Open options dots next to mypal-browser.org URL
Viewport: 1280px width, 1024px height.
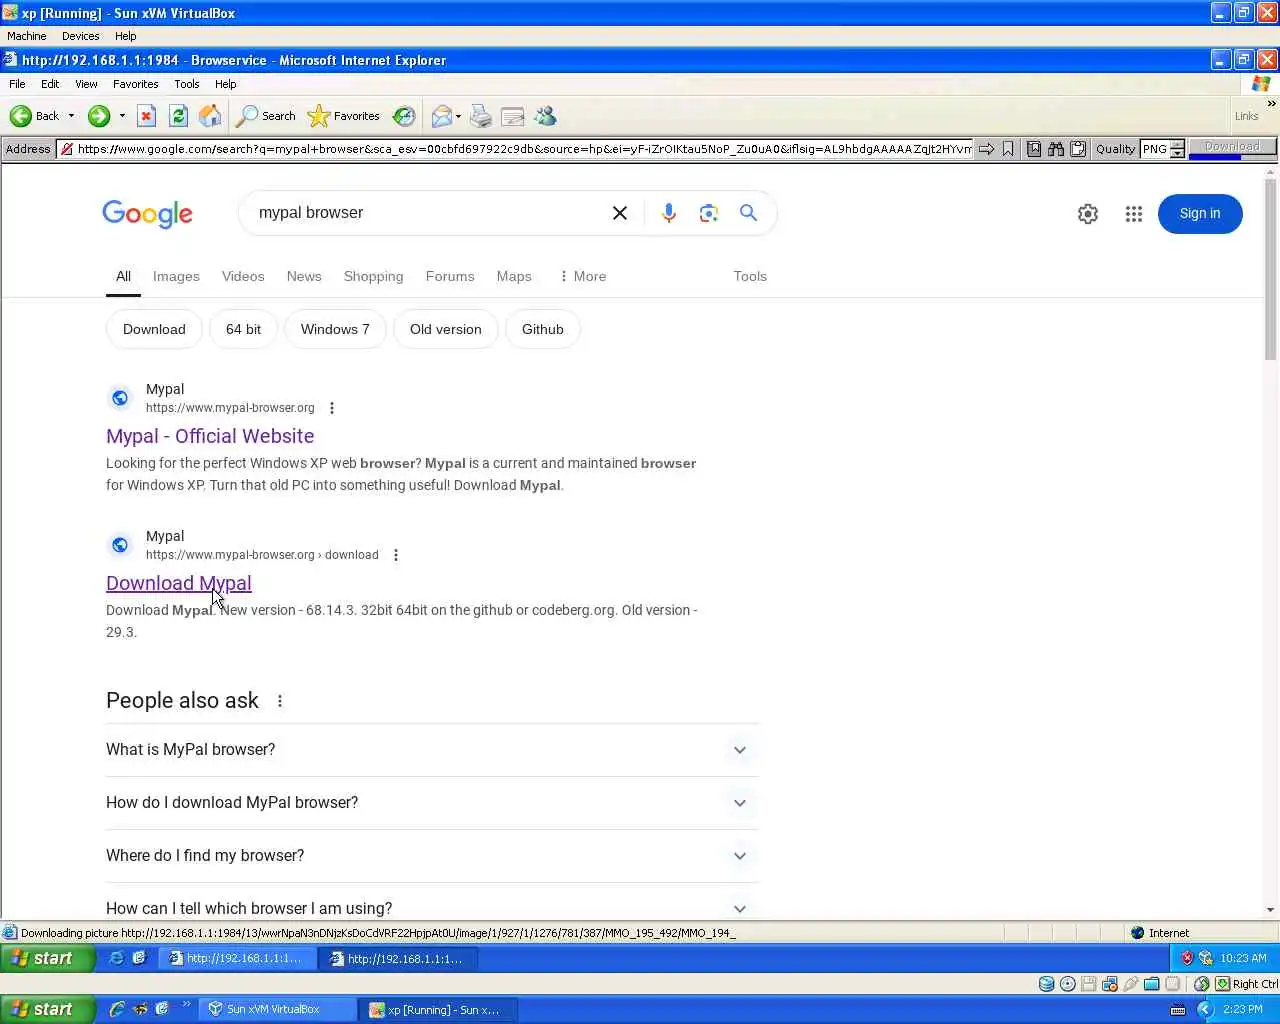tap(332, 408)
